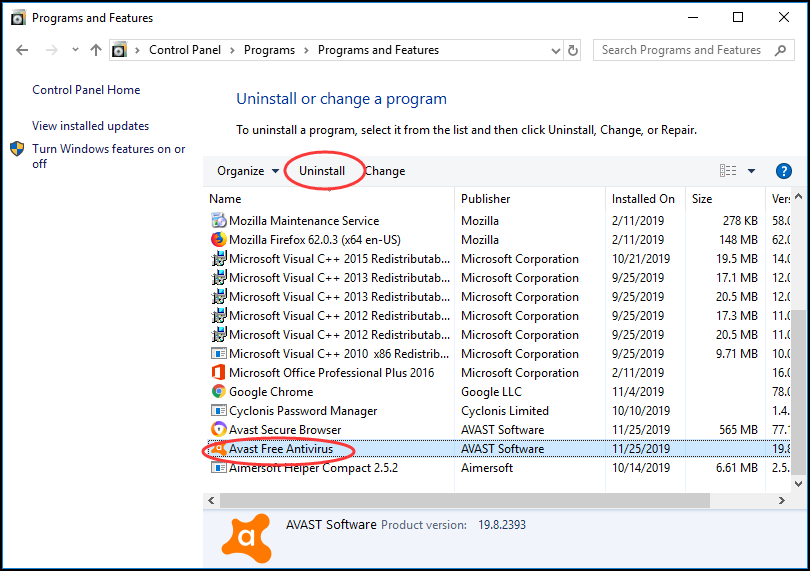810x571 pixels.
Task: Open the address bar history dropdown
Action: (556, 51)
